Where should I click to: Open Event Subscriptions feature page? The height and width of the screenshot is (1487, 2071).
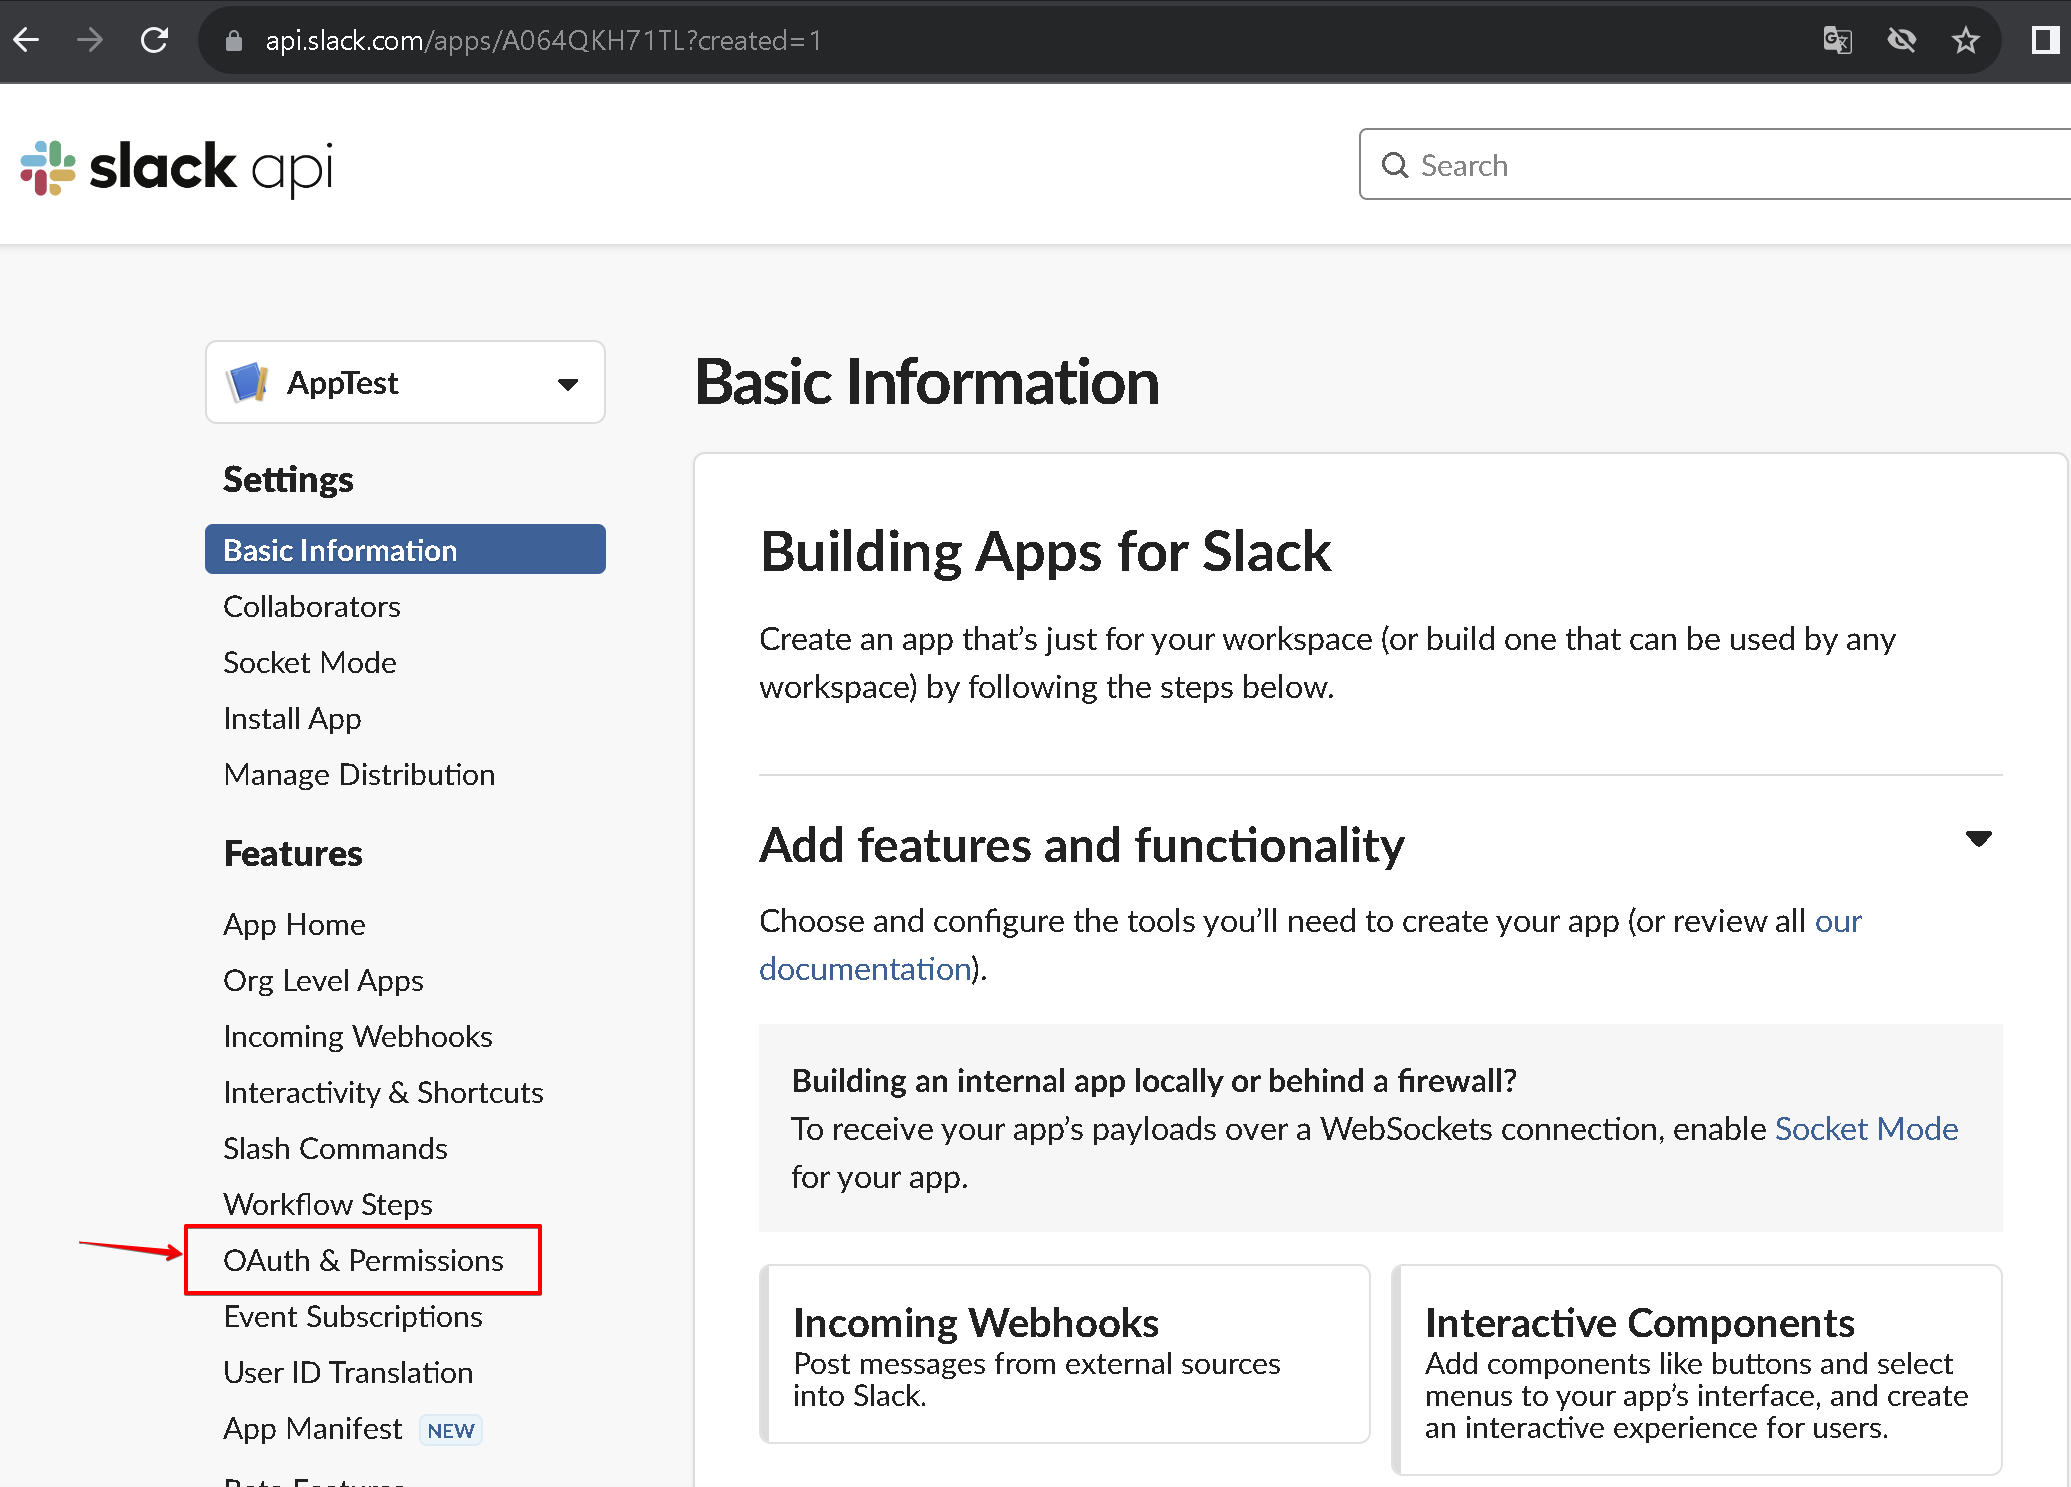[x=353, y=1316]
